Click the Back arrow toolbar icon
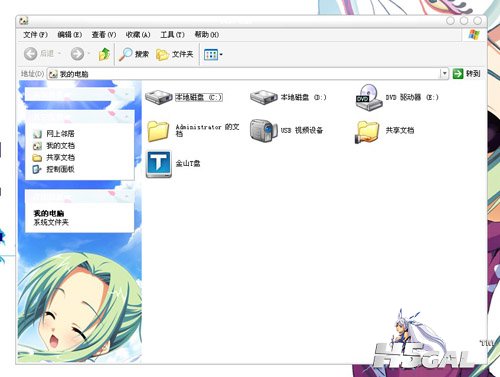Screen dimensions: 500x377 (30, 54)
